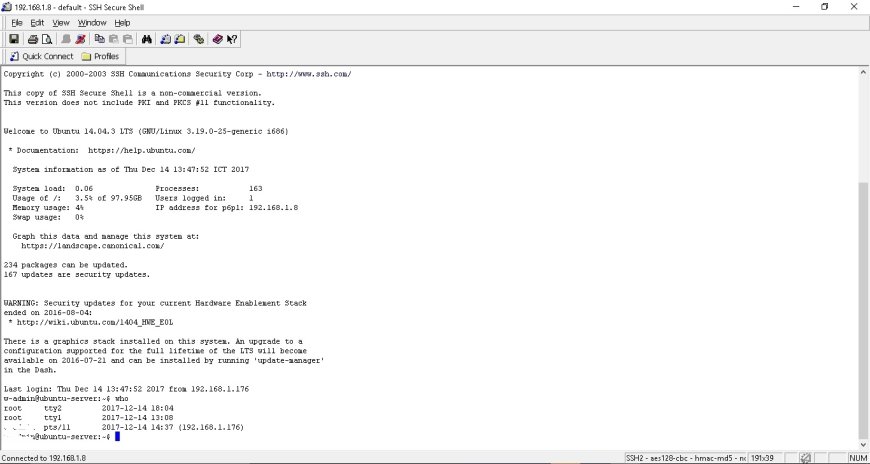The width and height of the screenshot is (870, 464).
Task: Open Find with the binoculars icon
Action: tap(146, 39)
